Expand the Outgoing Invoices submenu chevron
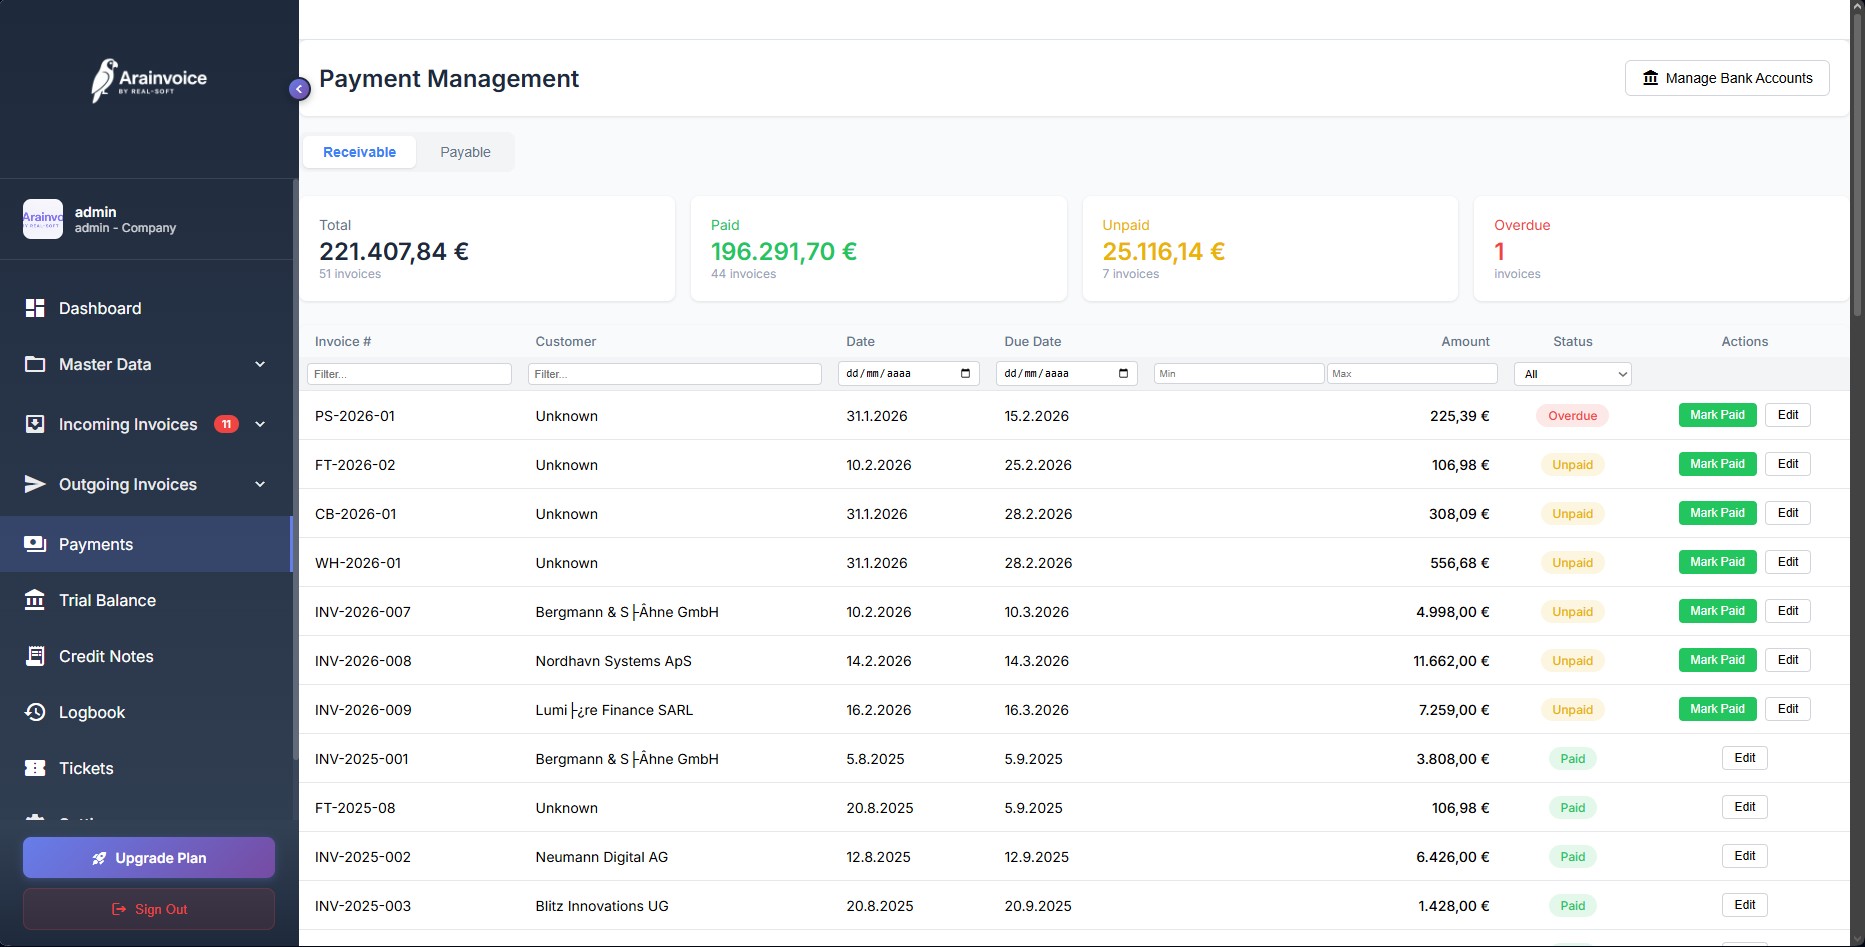The height and width of the screenshot is (947, 1865). pyautogui.click(x=260, y=484)
